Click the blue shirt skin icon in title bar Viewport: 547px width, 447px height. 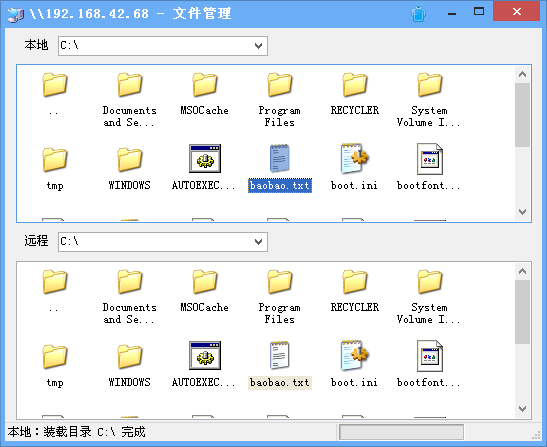tap(418, 14)
